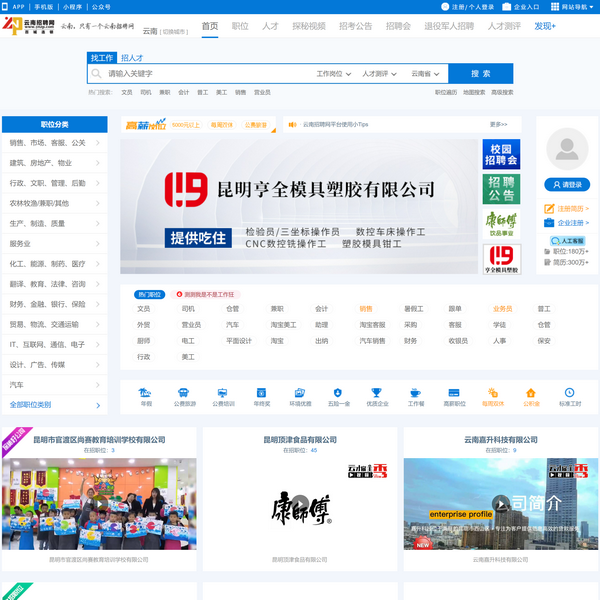This screenshot has height=600, width=600.
Task: Click the 请登录 login button
Action: [567, 185]
